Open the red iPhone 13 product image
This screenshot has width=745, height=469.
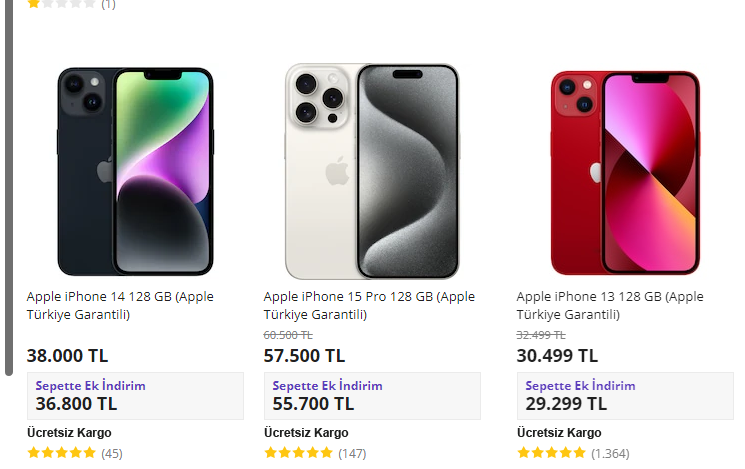pyautogui.click(x=625, y=171)
